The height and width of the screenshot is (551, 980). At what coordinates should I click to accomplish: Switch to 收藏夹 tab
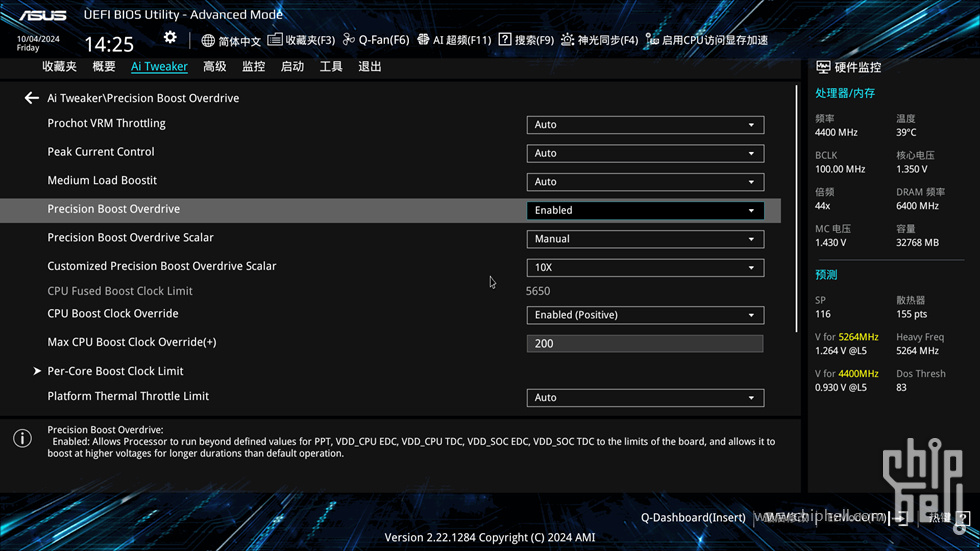point(59,67)
